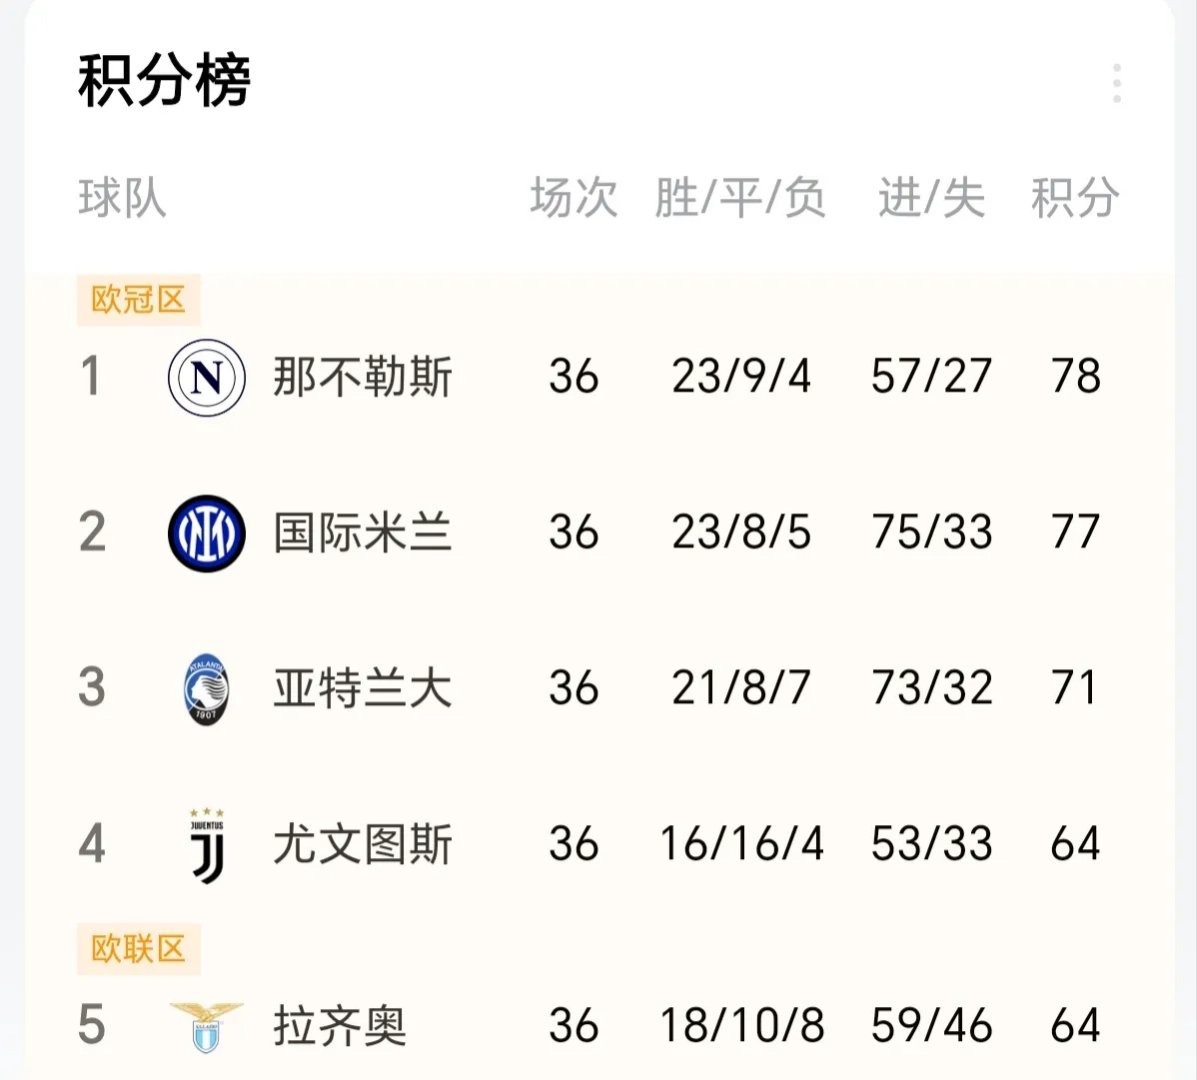Click rank number 1 beside Napoli
The height and width of the screenshot is (1080, 1197).
(92, 377)
